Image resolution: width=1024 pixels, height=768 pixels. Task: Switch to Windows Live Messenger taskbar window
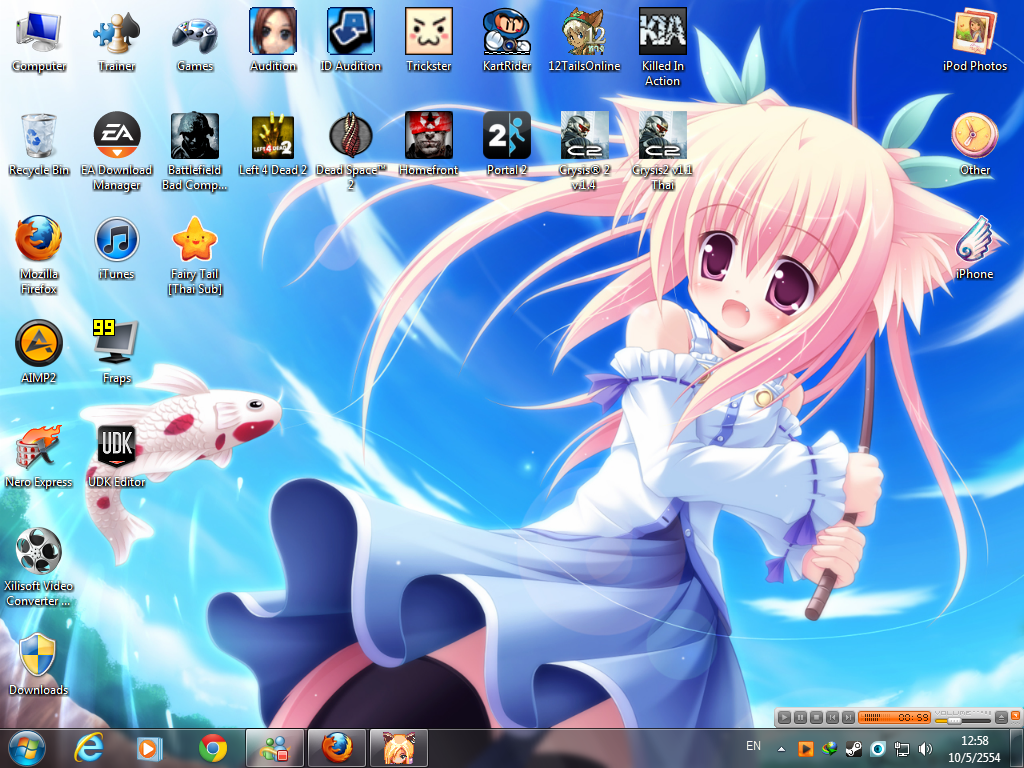point(275,748)
